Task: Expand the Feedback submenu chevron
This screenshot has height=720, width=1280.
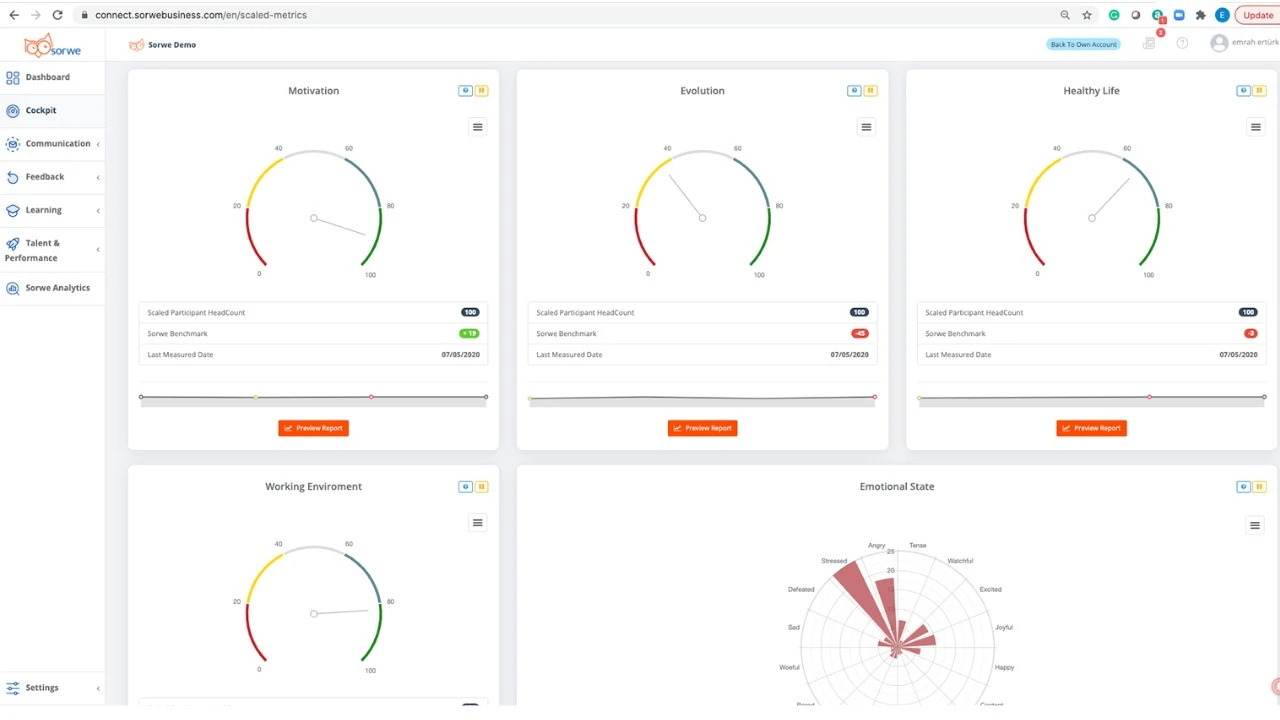Action: (x=98, y=178)
